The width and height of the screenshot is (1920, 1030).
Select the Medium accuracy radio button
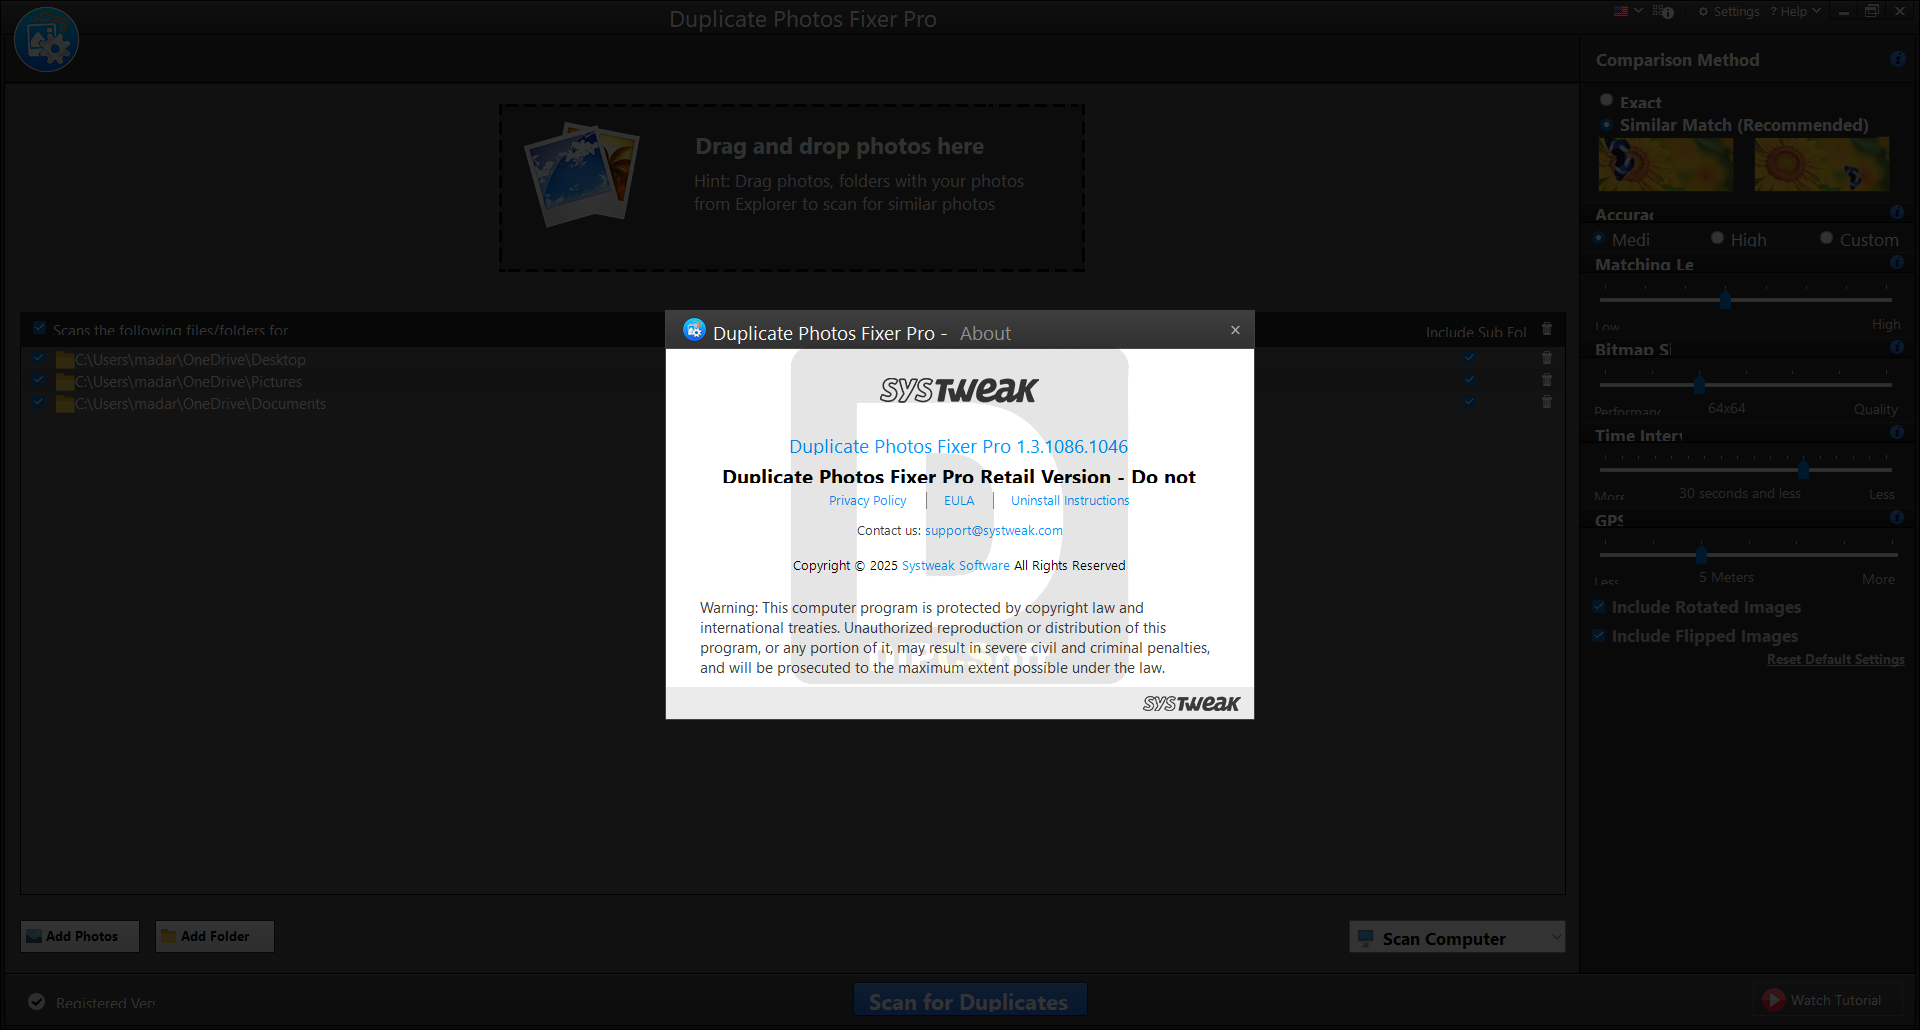pyautogui.click(x=1599, y=238)
